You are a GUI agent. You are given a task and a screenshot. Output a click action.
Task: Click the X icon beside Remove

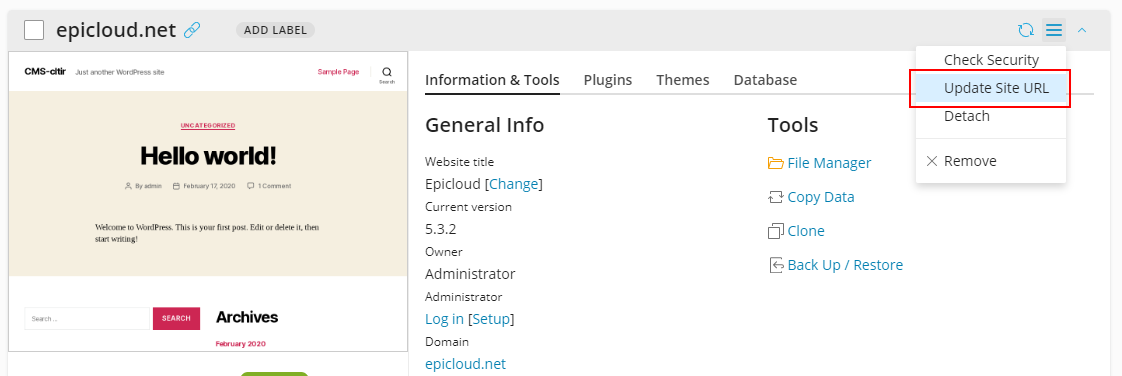pos(932,161)
